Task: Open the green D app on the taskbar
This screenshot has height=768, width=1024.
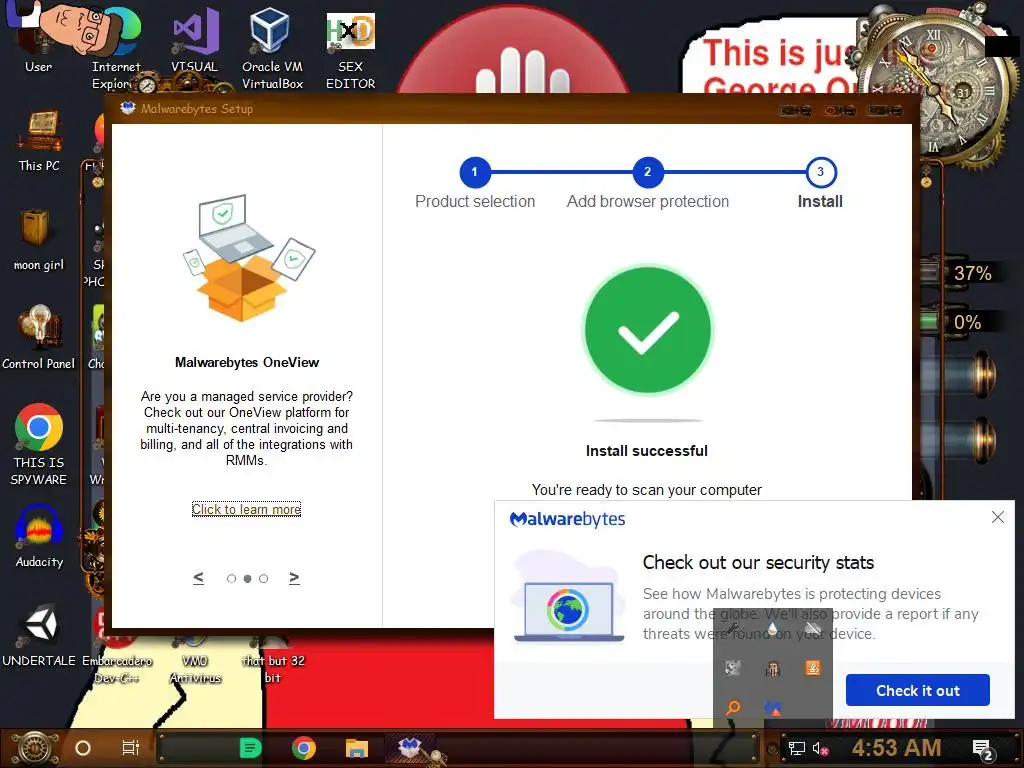Action: [250, 748]
